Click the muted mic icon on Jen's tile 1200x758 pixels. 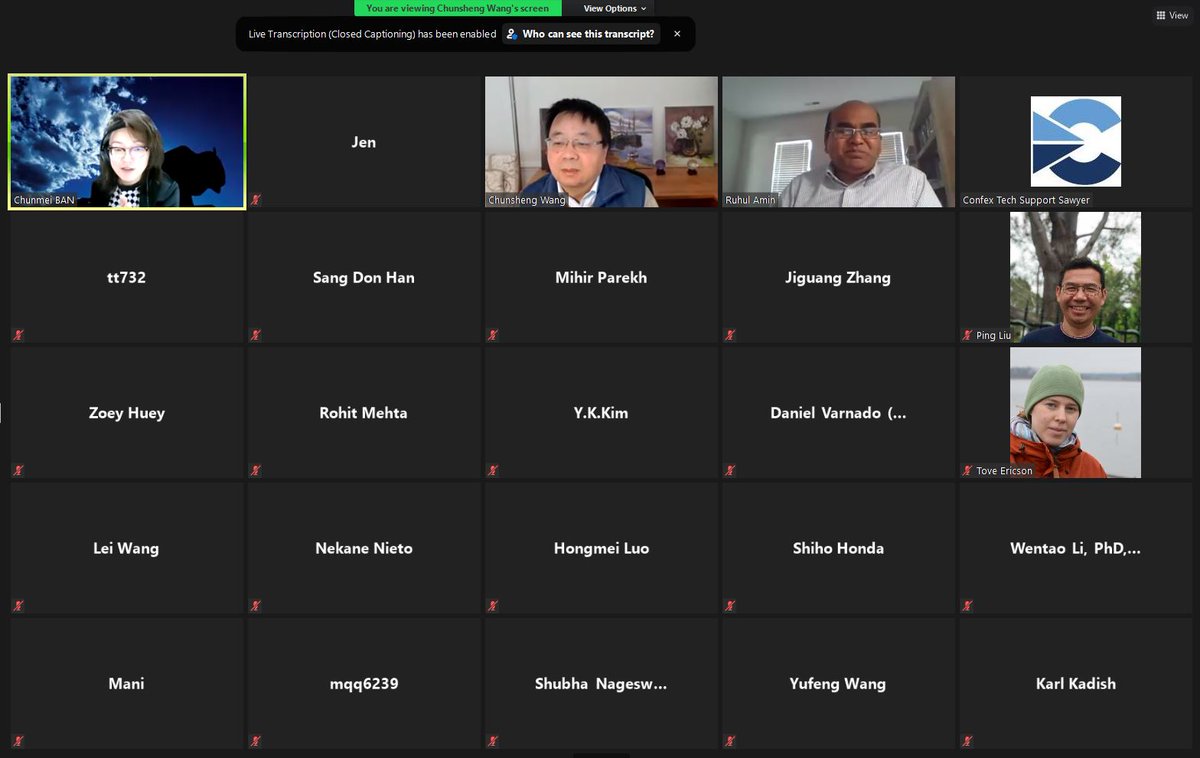click(x=256, y=200)
